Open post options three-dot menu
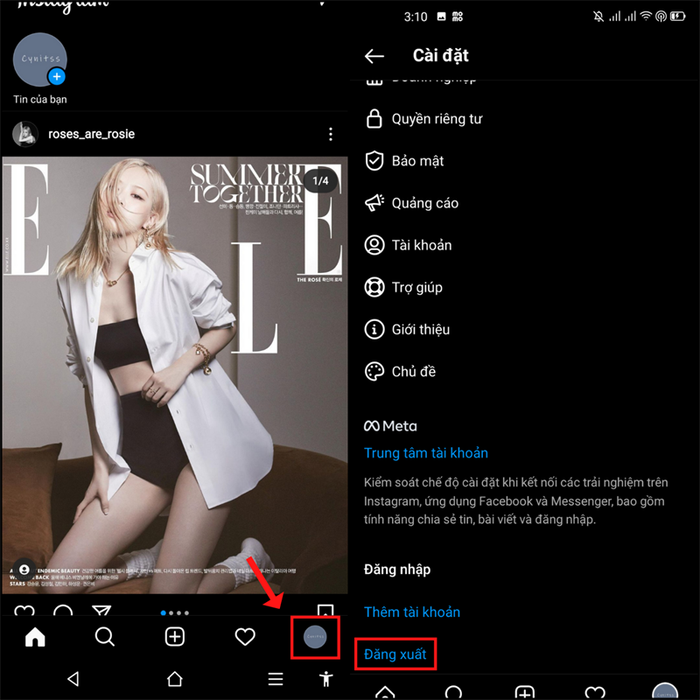700x700 pixels. click(330, 134)
